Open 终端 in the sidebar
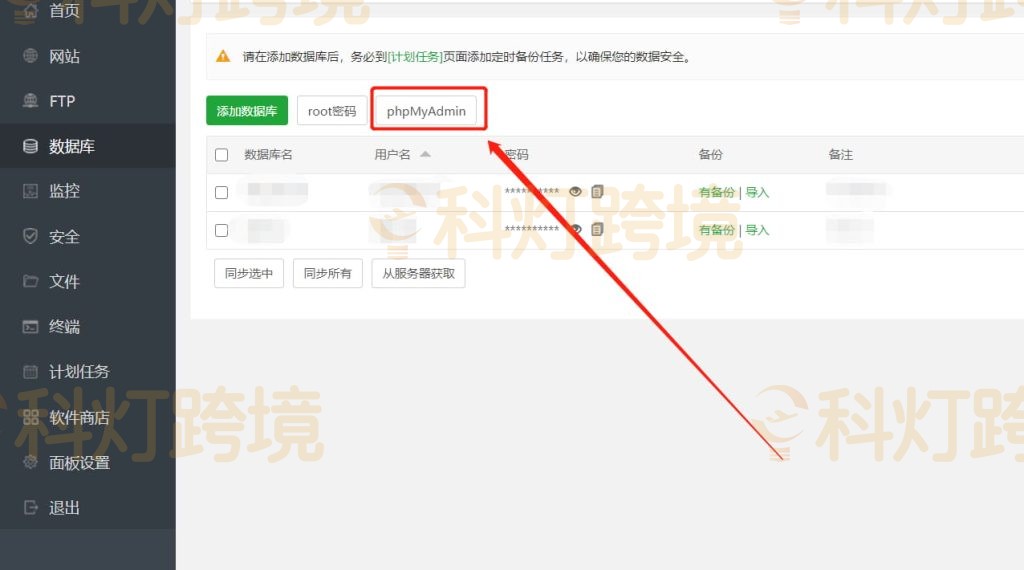This screenshot has height=570, width=1024. (88, 326)
